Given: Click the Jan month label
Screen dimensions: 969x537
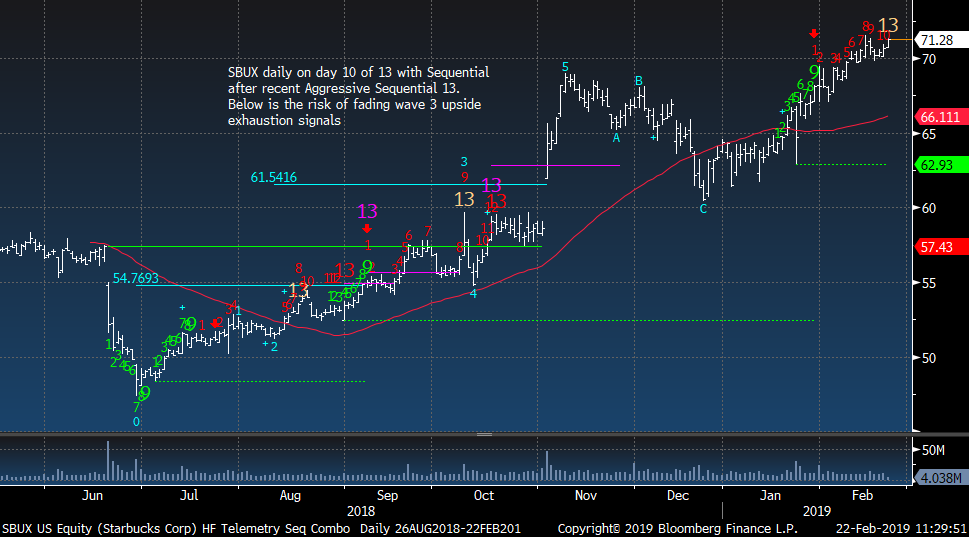Looking at the screenshot, I should (x=770, y=495).
